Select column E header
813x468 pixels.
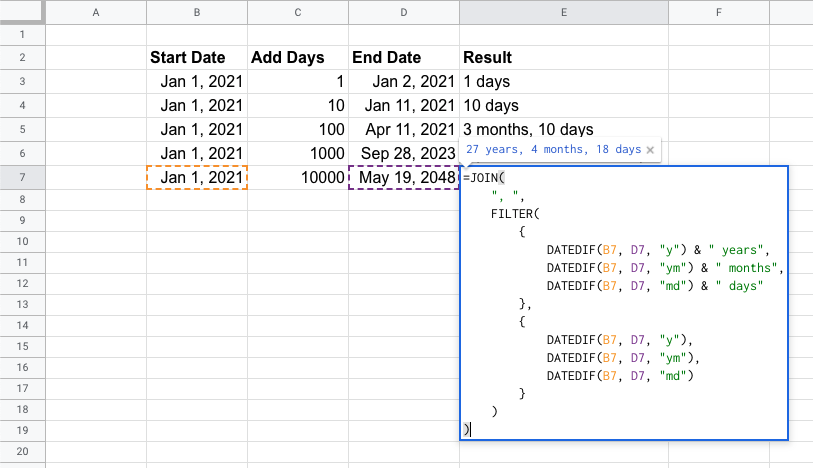(564, 12)
